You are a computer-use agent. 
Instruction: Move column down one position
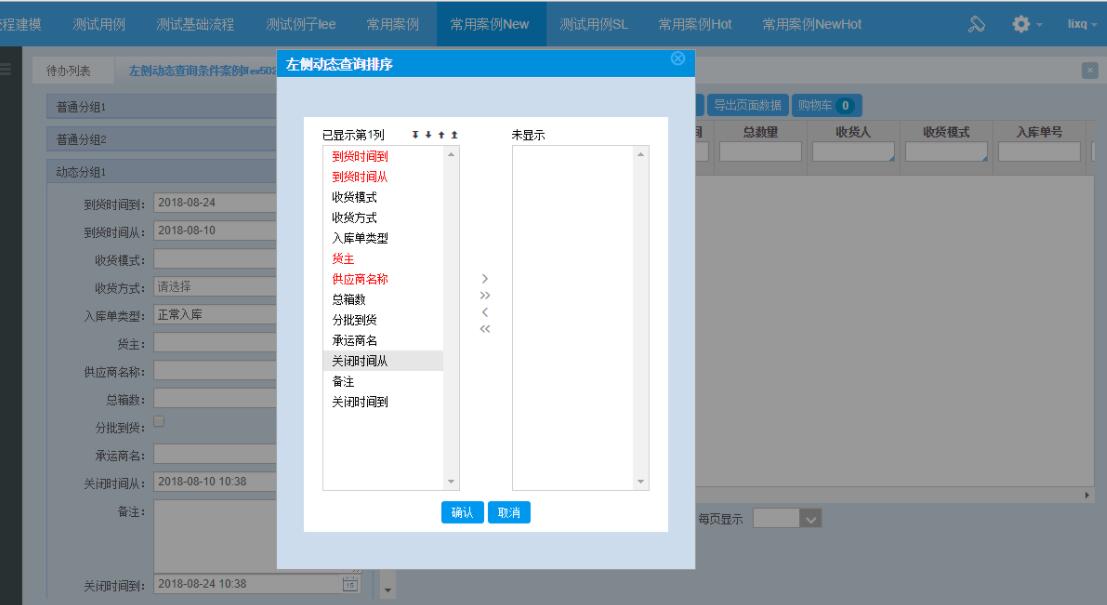tap(429, 132)
